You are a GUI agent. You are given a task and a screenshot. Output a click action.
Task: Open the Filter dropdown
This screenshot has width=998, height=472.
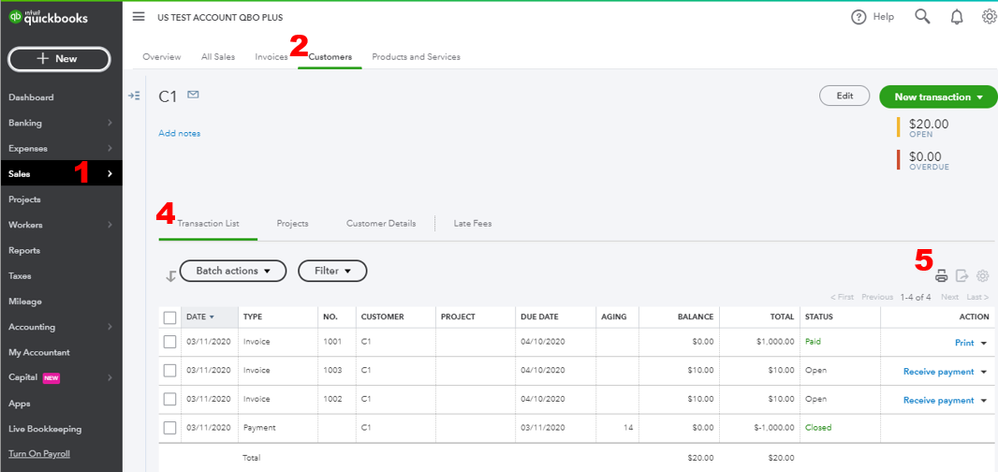(x=332, y=271)
